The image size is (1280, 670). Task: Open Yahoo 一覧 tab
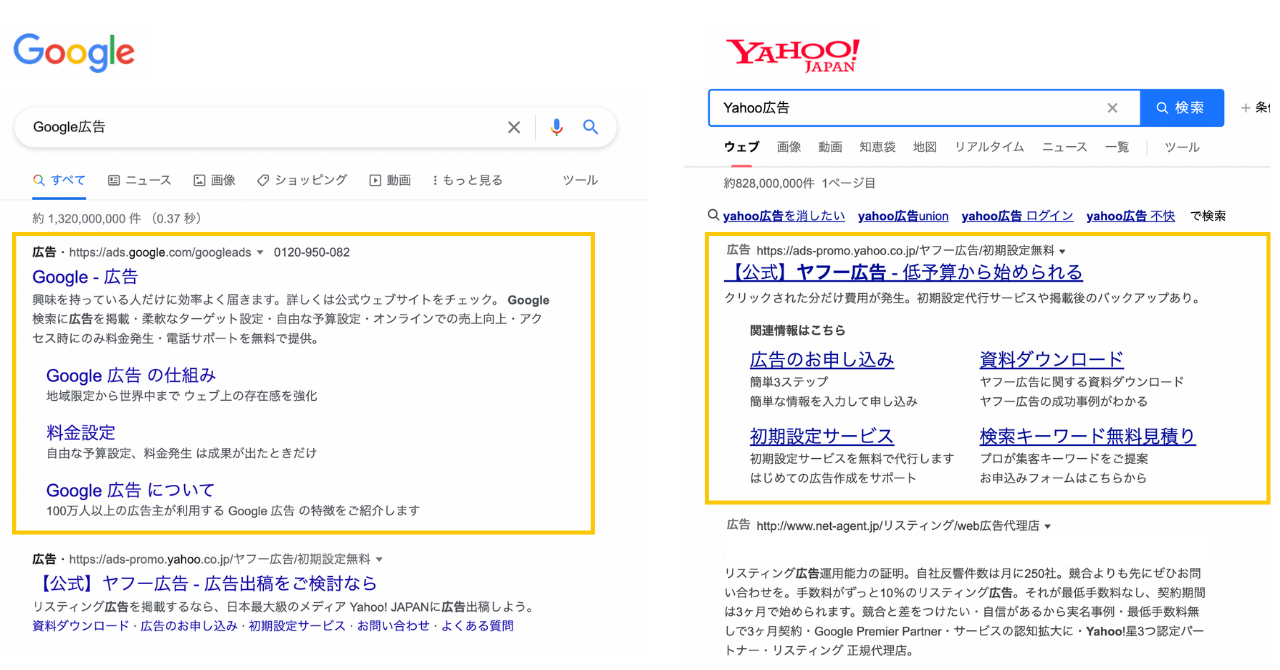click(x=1117, y=147)
